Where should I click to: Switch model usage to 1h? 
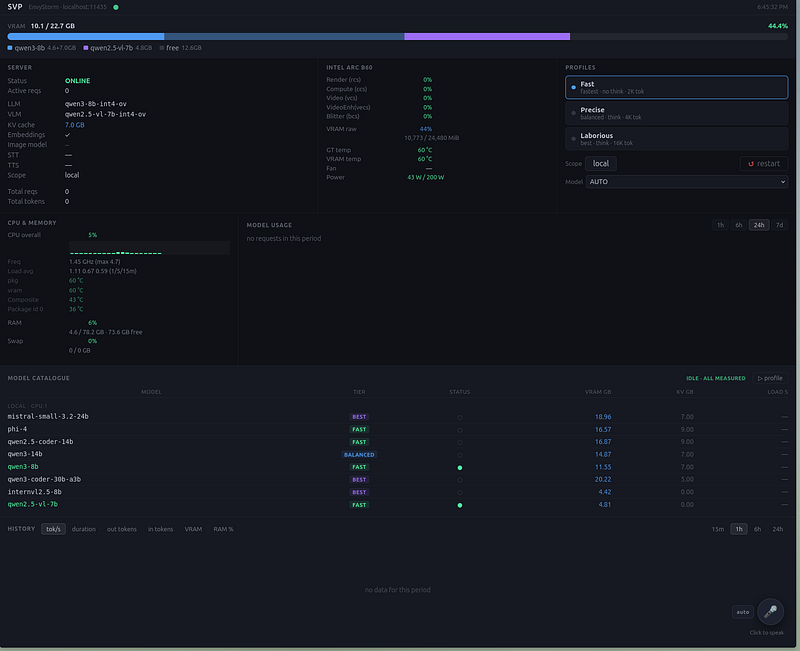[x=720, y=225]
